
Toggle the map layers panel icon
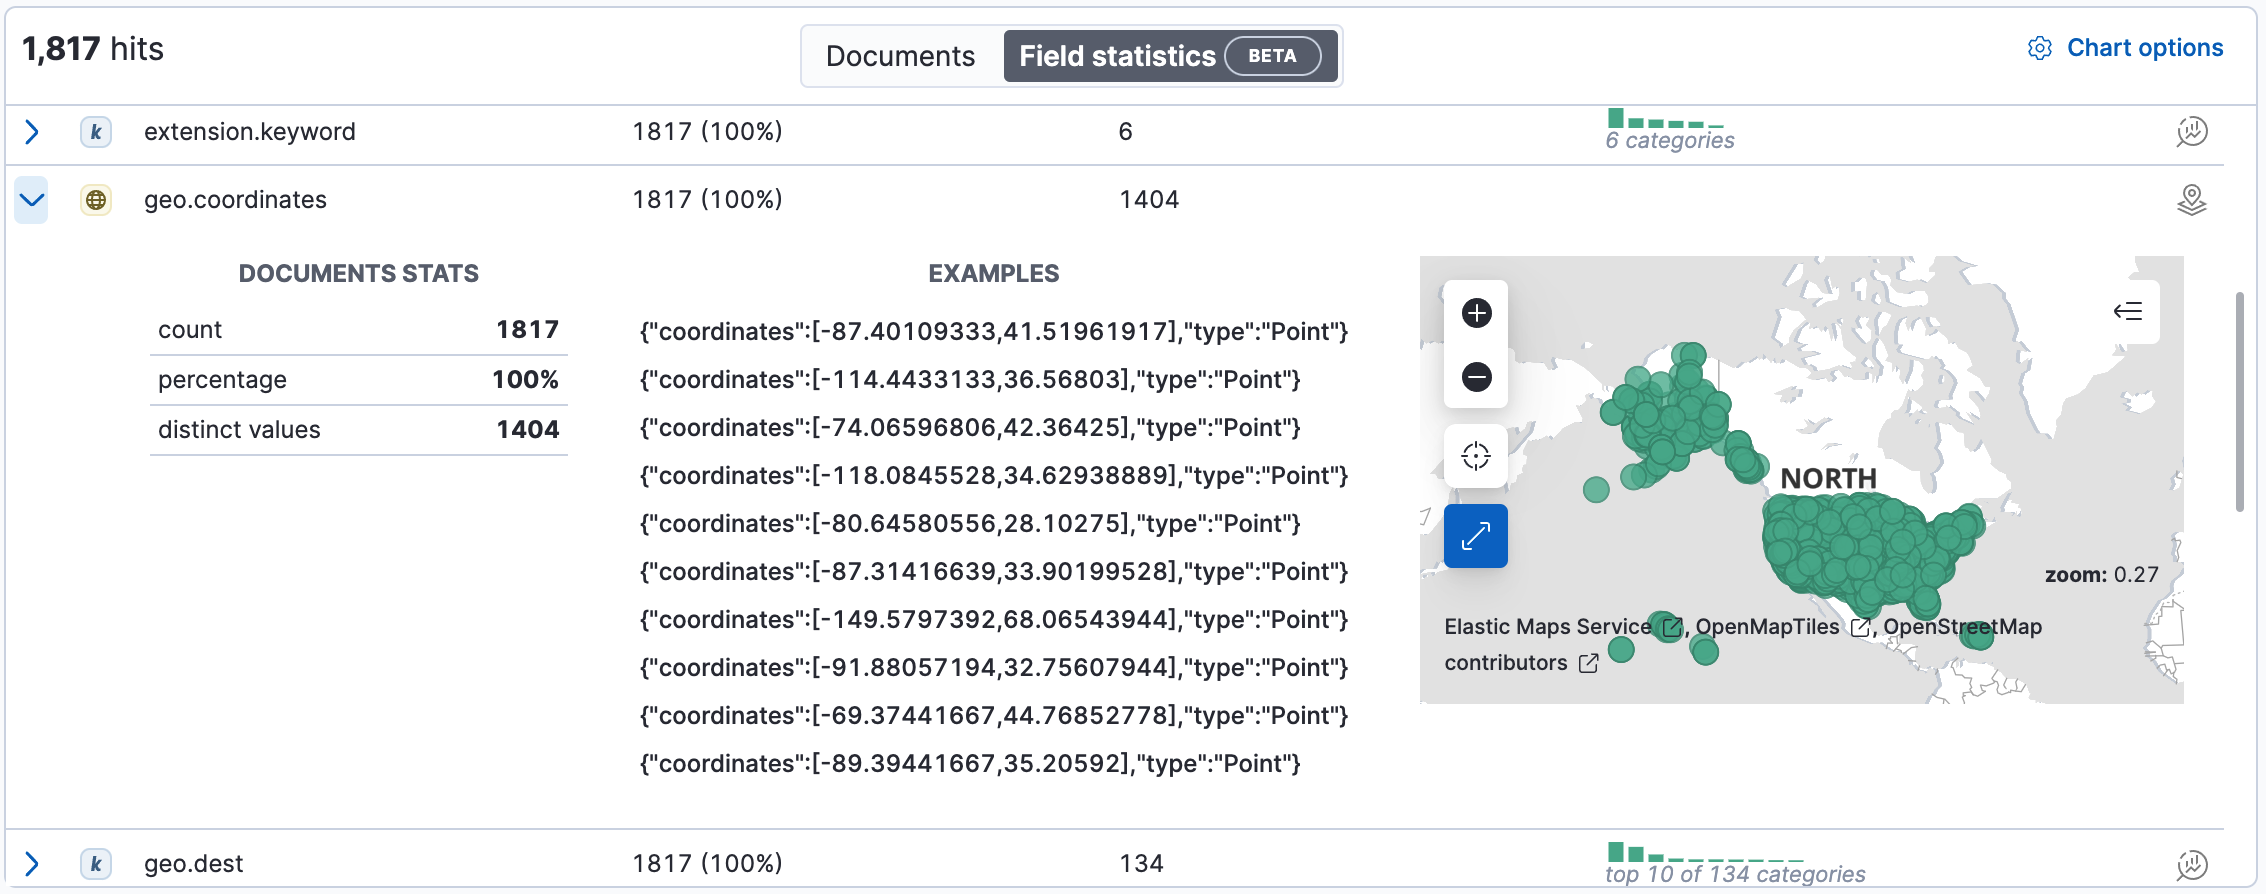2128,311
